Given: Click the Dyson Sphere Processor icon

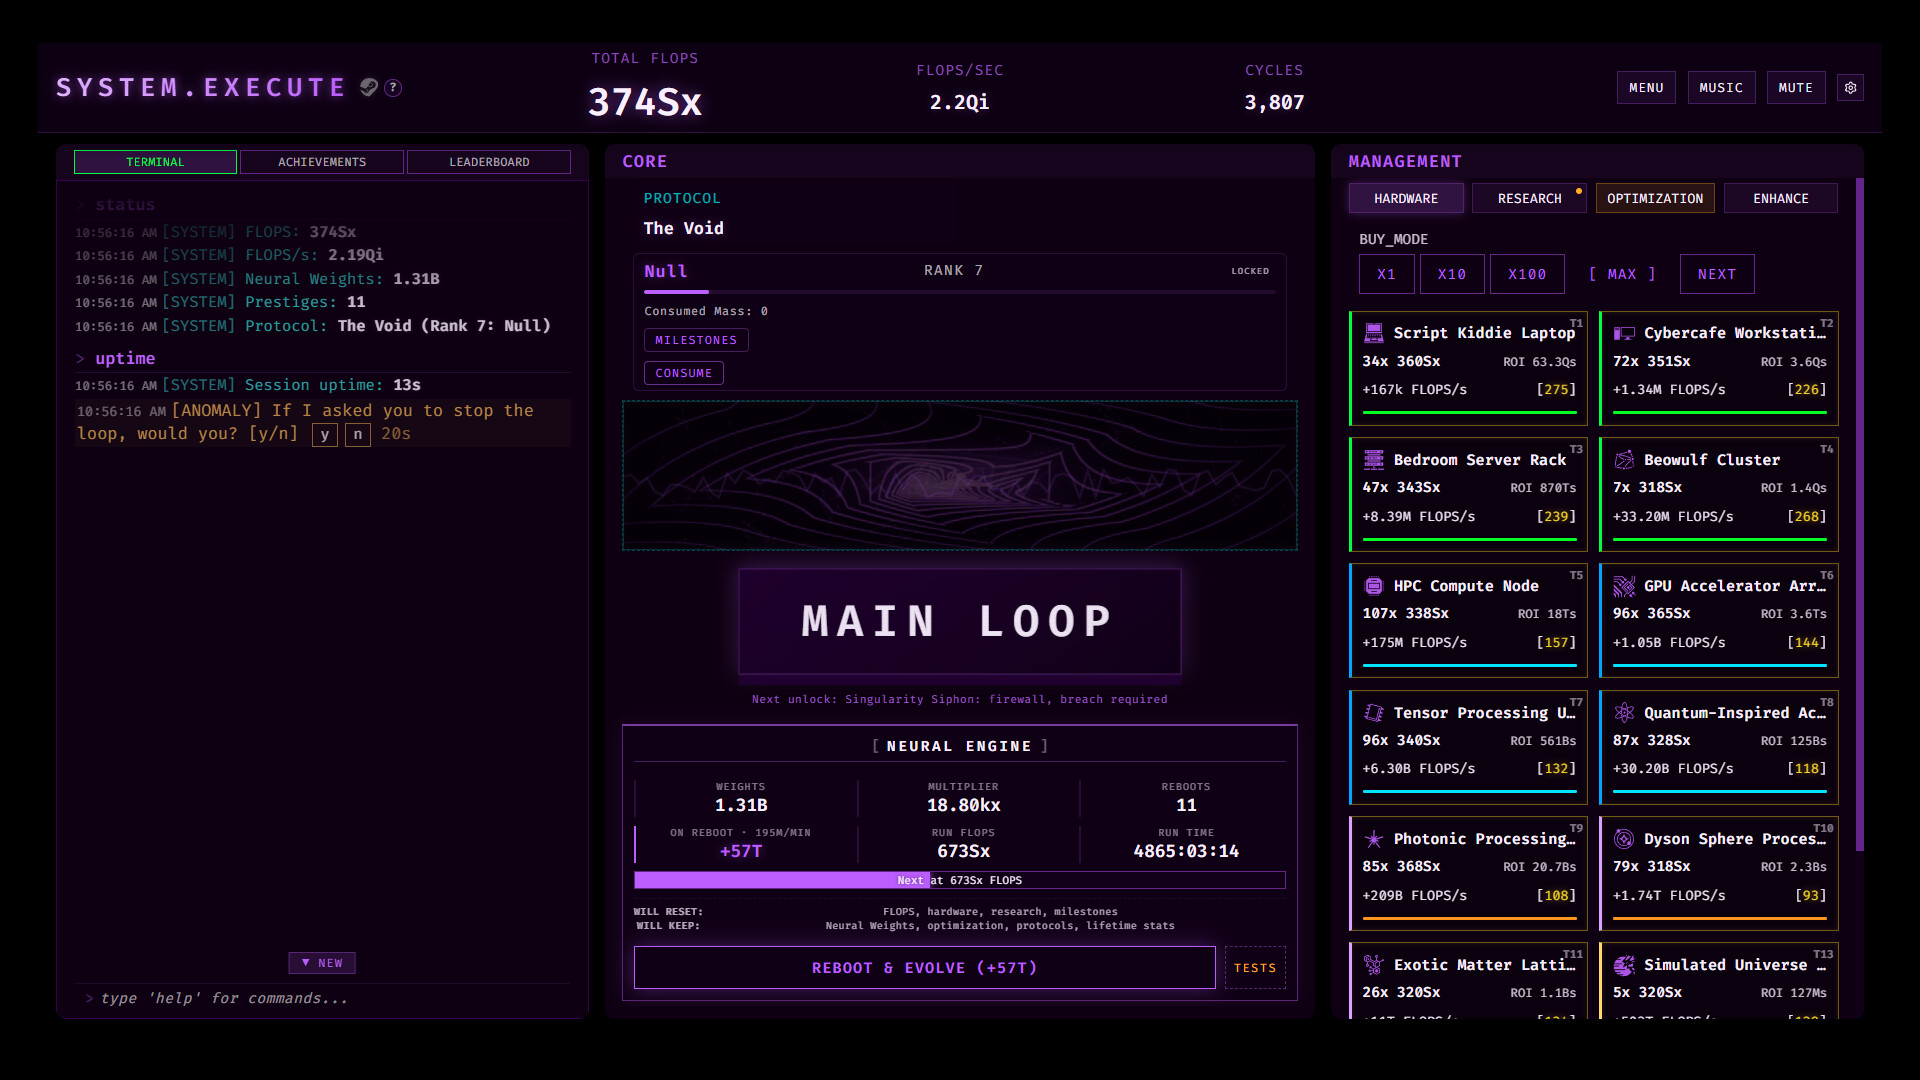Looking at the screenshot, I should 1624,839.
